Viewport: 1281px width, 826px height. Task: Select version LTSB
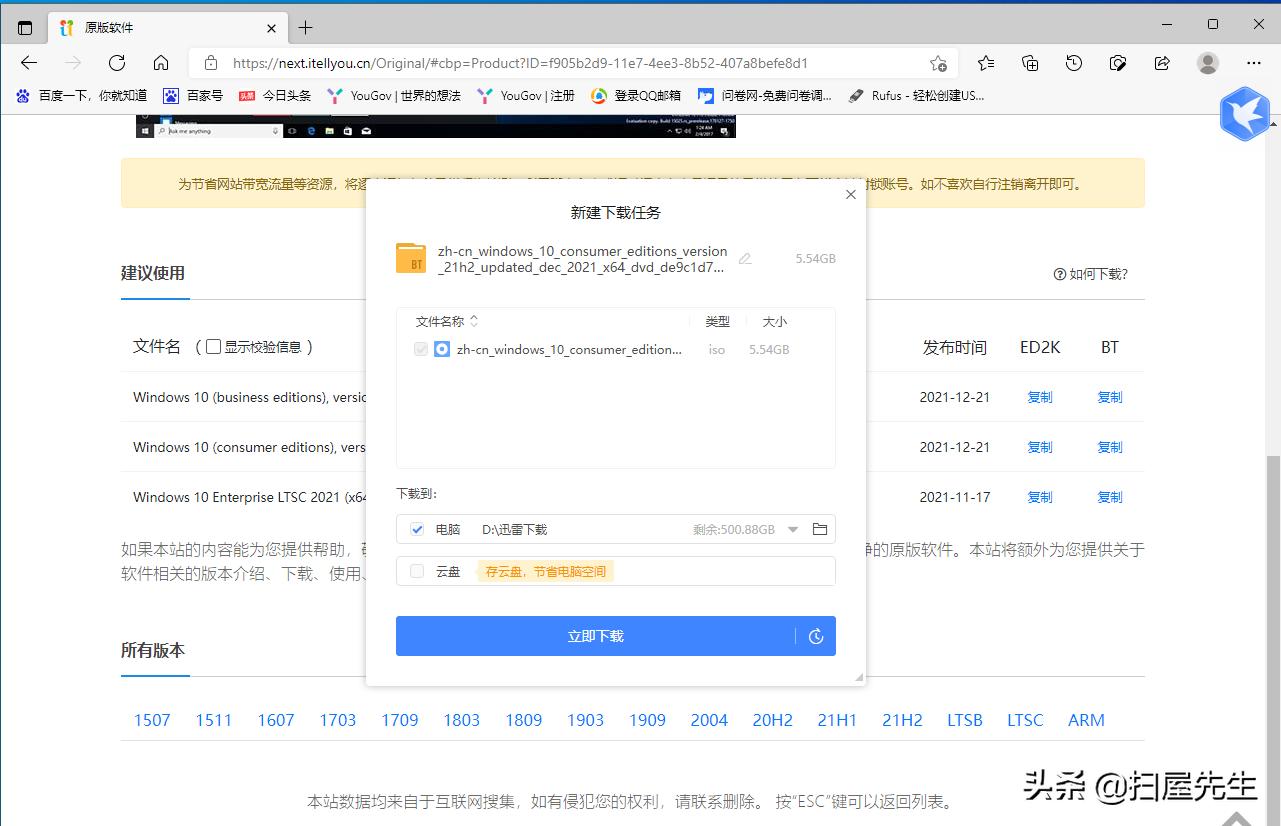coord(965,720)
